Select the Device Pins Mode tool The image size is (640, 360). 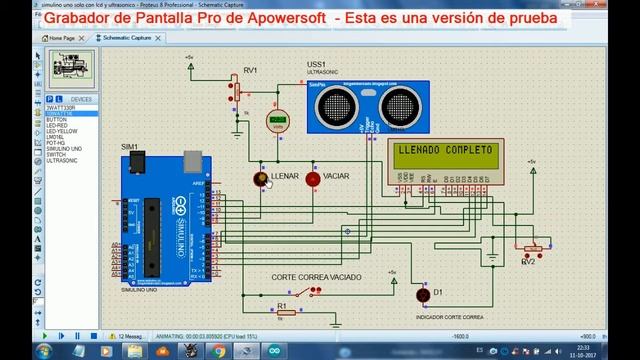click(38, 133)
